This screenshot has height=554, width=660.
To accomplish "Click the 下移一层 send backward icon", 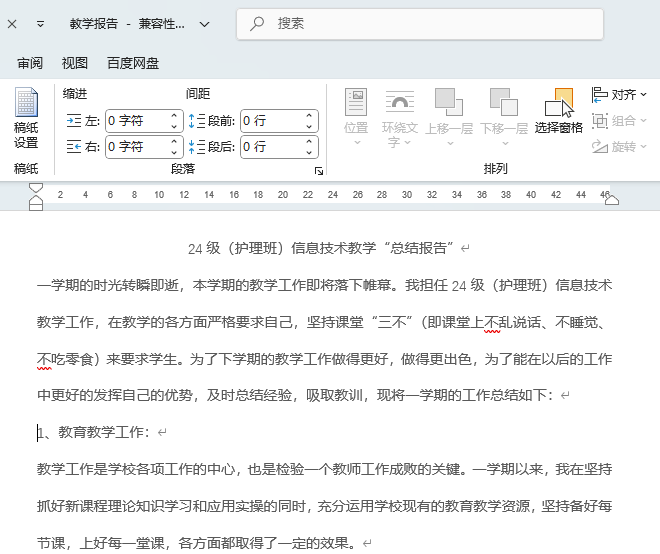I will click(504, 102).
